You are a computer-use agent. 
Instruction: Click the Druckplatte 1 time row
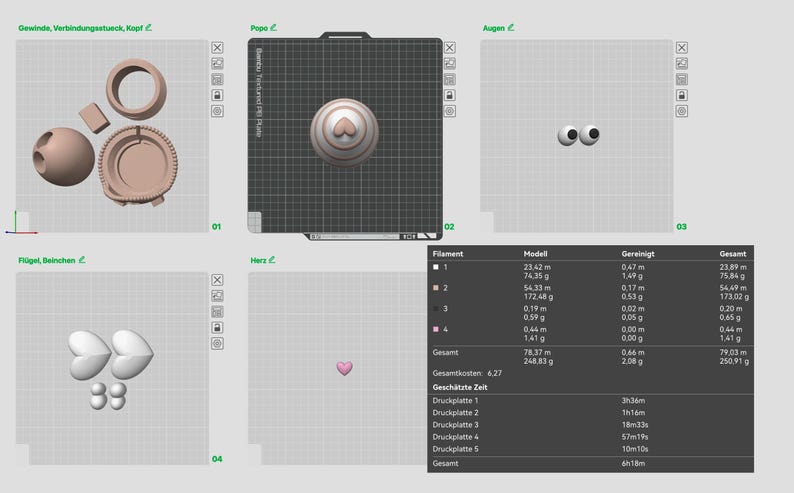[x=590, y=400]
